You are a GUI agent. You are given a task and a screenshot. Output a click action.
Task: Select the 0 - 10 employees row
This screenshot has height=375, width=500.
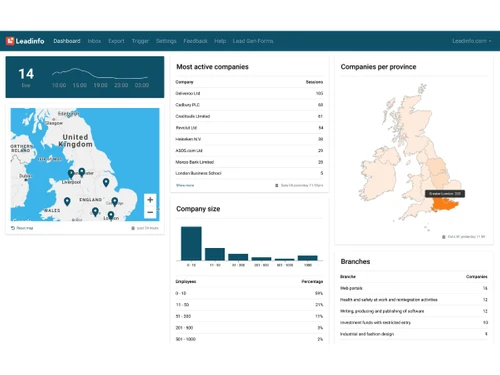249,293
